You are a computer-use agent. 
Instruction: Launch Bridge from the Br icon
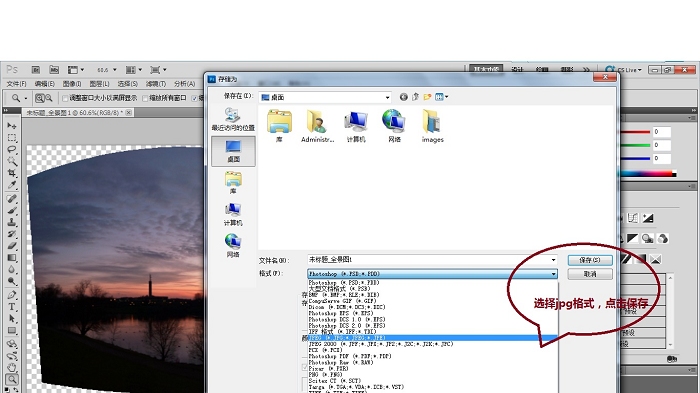coord(36,70)
